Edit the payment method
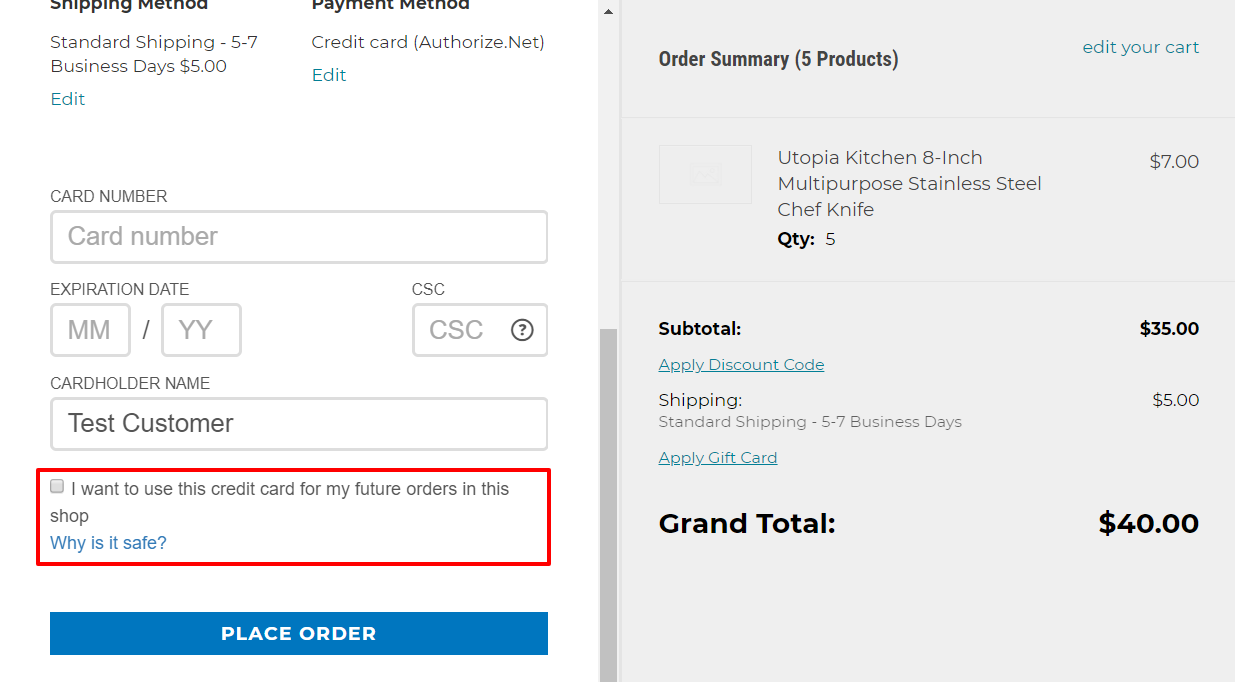The height and width of the screenshot is (682, 1235). pyautogui.click(x=329, y=75)
